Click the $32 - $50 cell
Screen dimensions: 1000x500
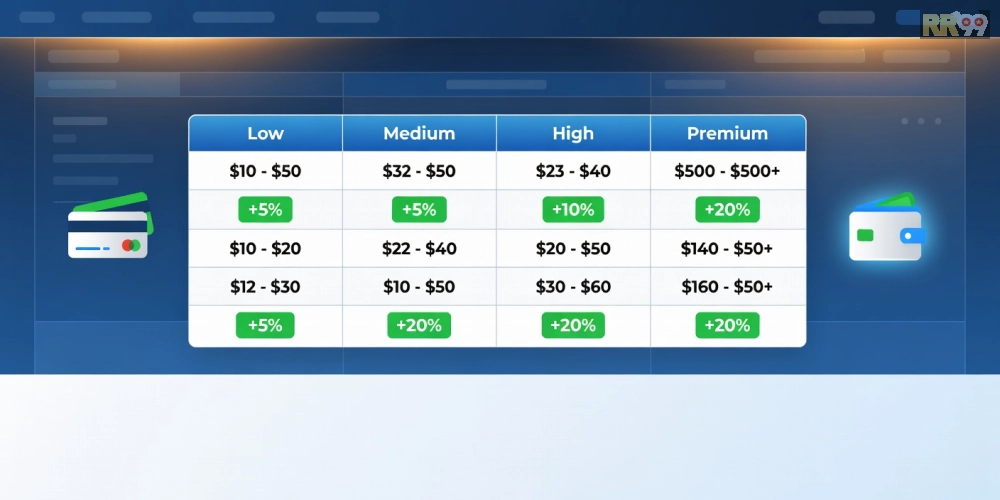[x=419, y=171]
